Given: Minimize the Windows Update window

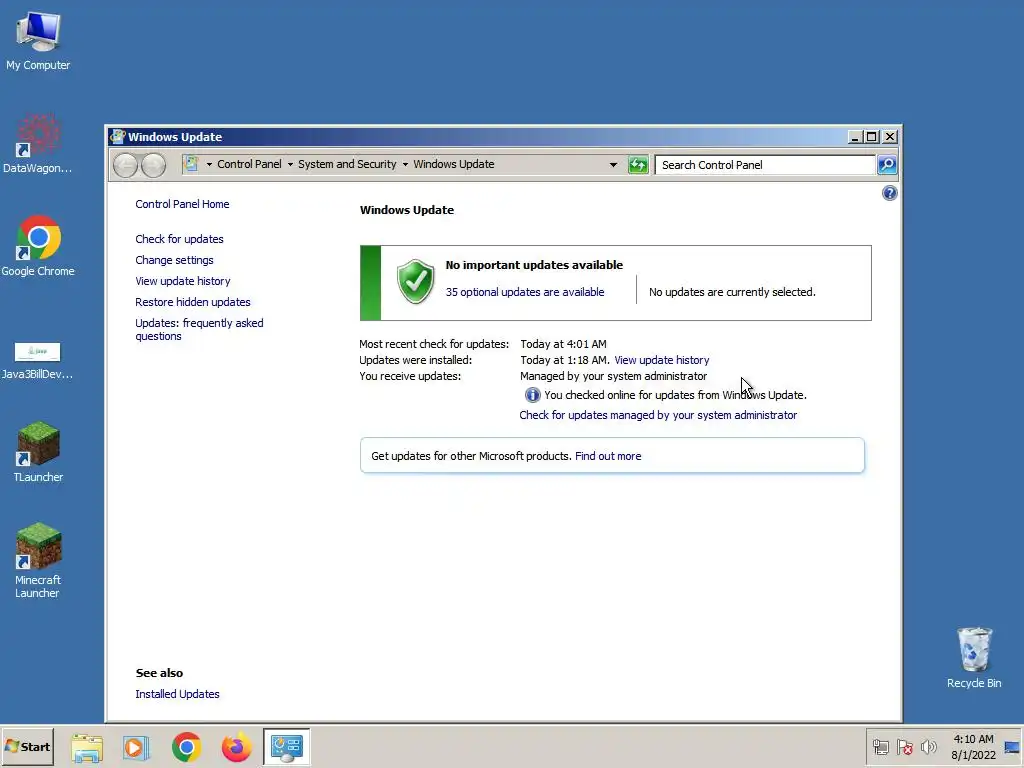Looking at the screenshot, I should coord(855,136).
